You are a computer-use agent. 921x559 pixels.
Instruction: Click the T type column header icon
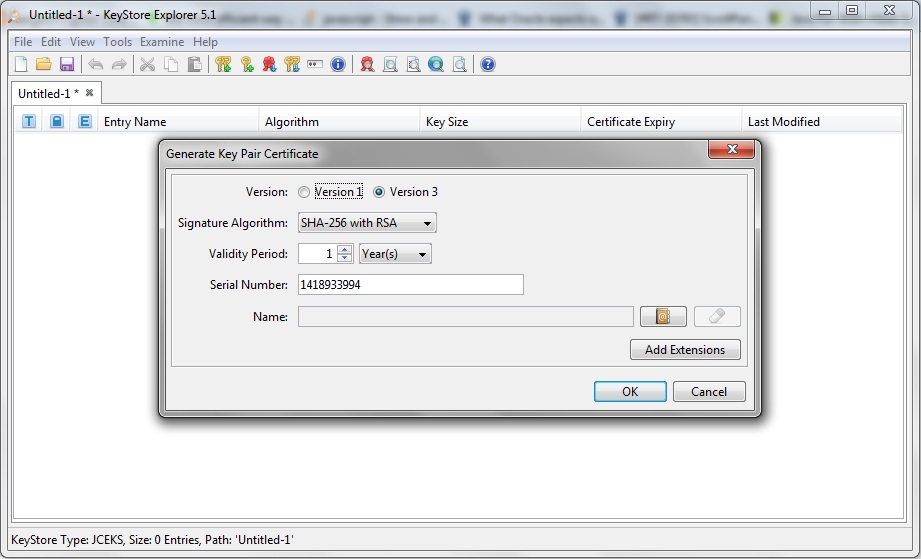[28, 122]
